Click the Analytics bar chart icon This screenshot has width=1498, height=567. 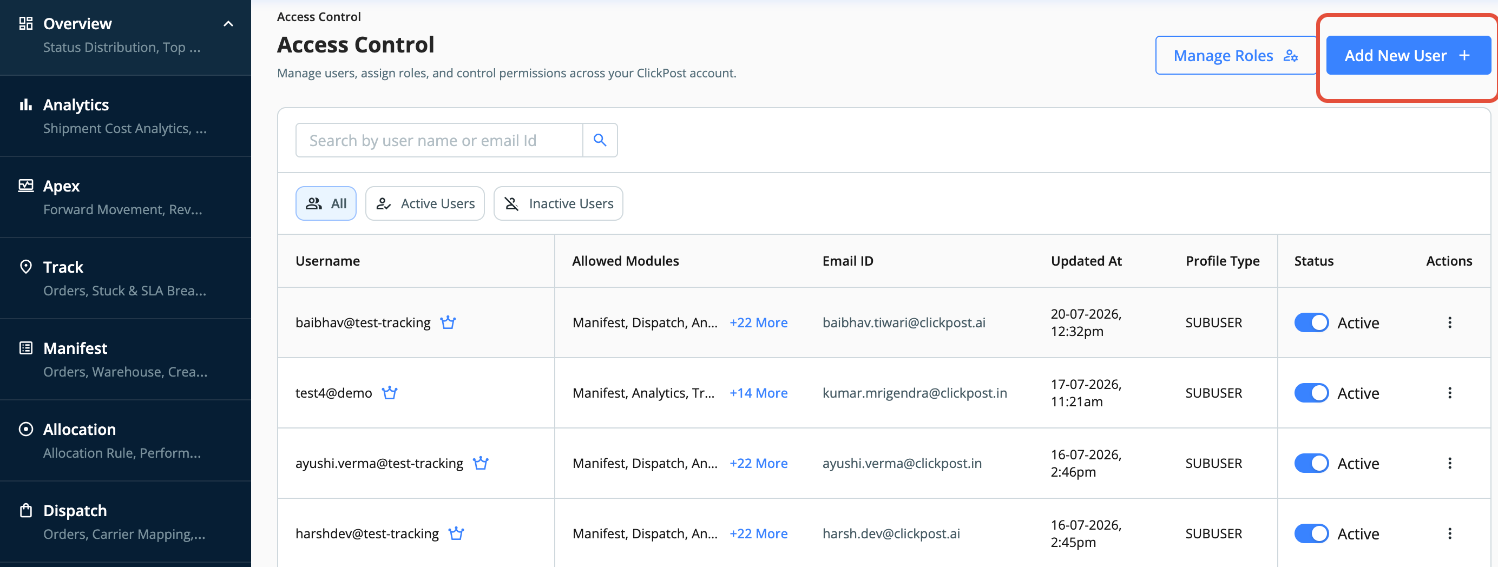[x=26, y=104]
